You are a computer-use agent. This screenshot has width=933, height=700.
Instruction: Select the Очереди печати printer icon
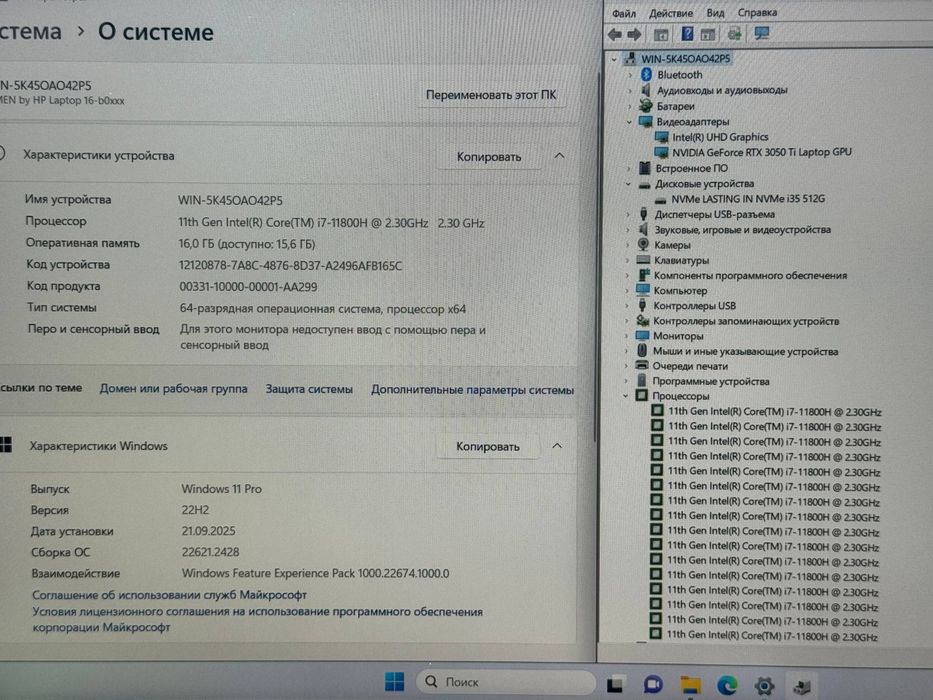coord(642,365)
